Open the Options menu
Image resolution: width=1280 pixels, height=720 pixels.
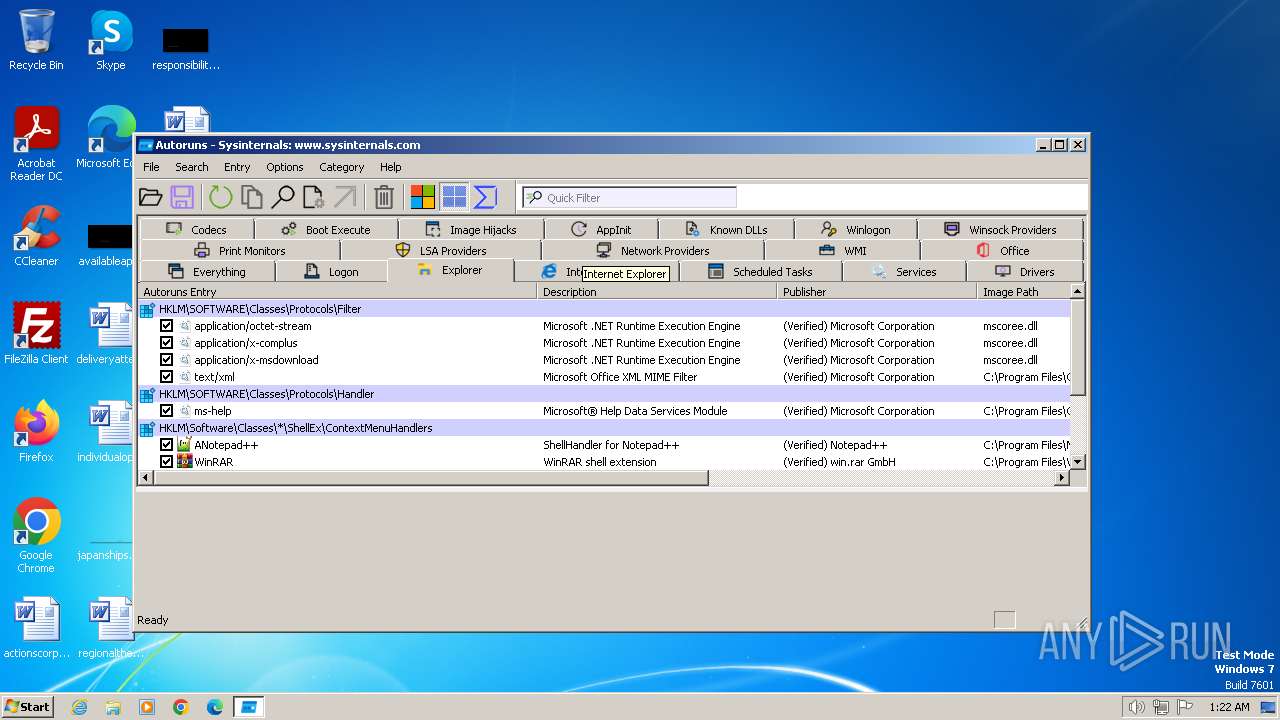click(x=285, y=167)
